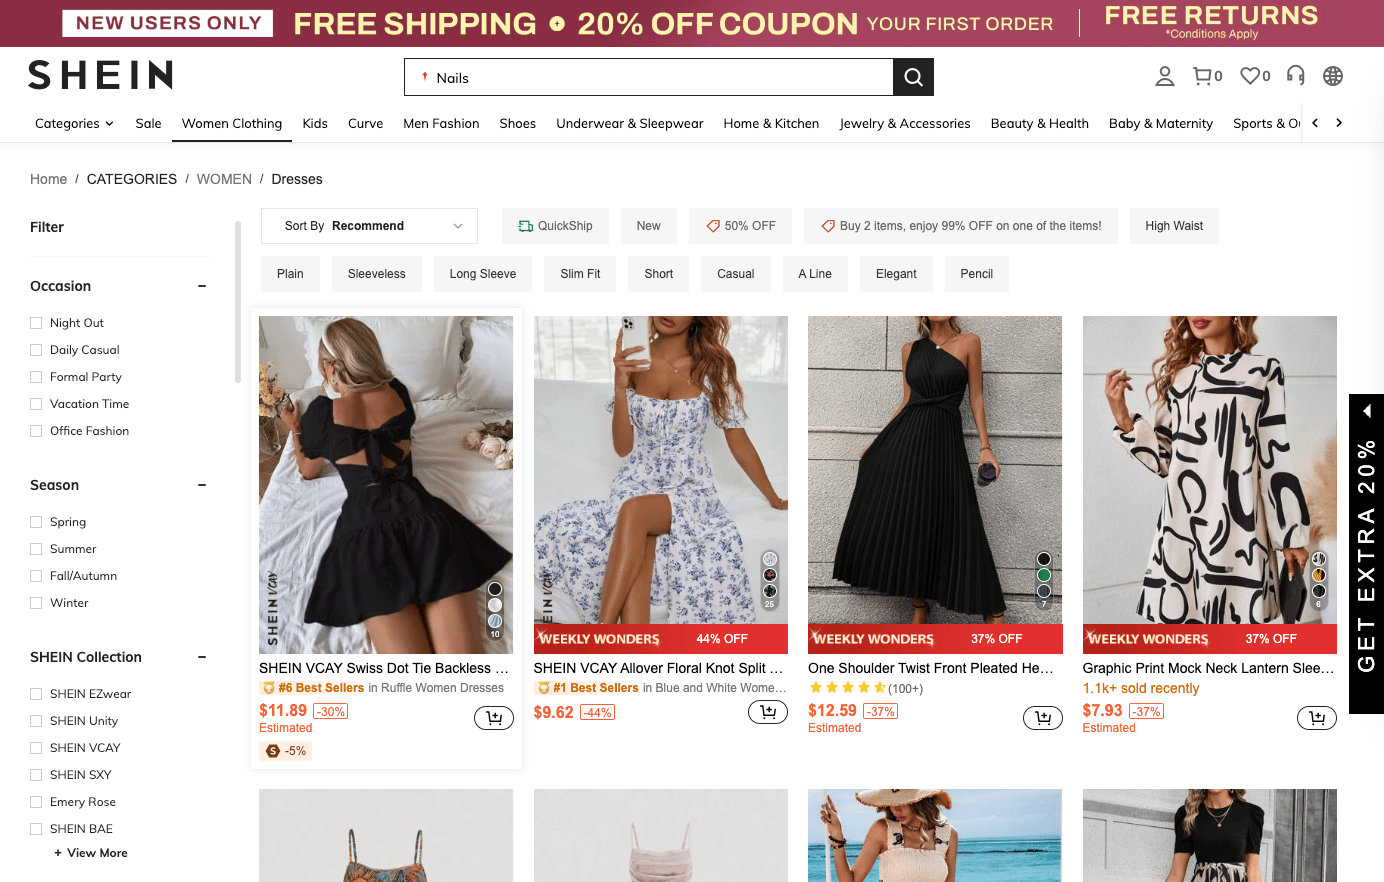1384x882 pixels.
Task: Expand the Categories menu
Action: (x=74, y=124)
